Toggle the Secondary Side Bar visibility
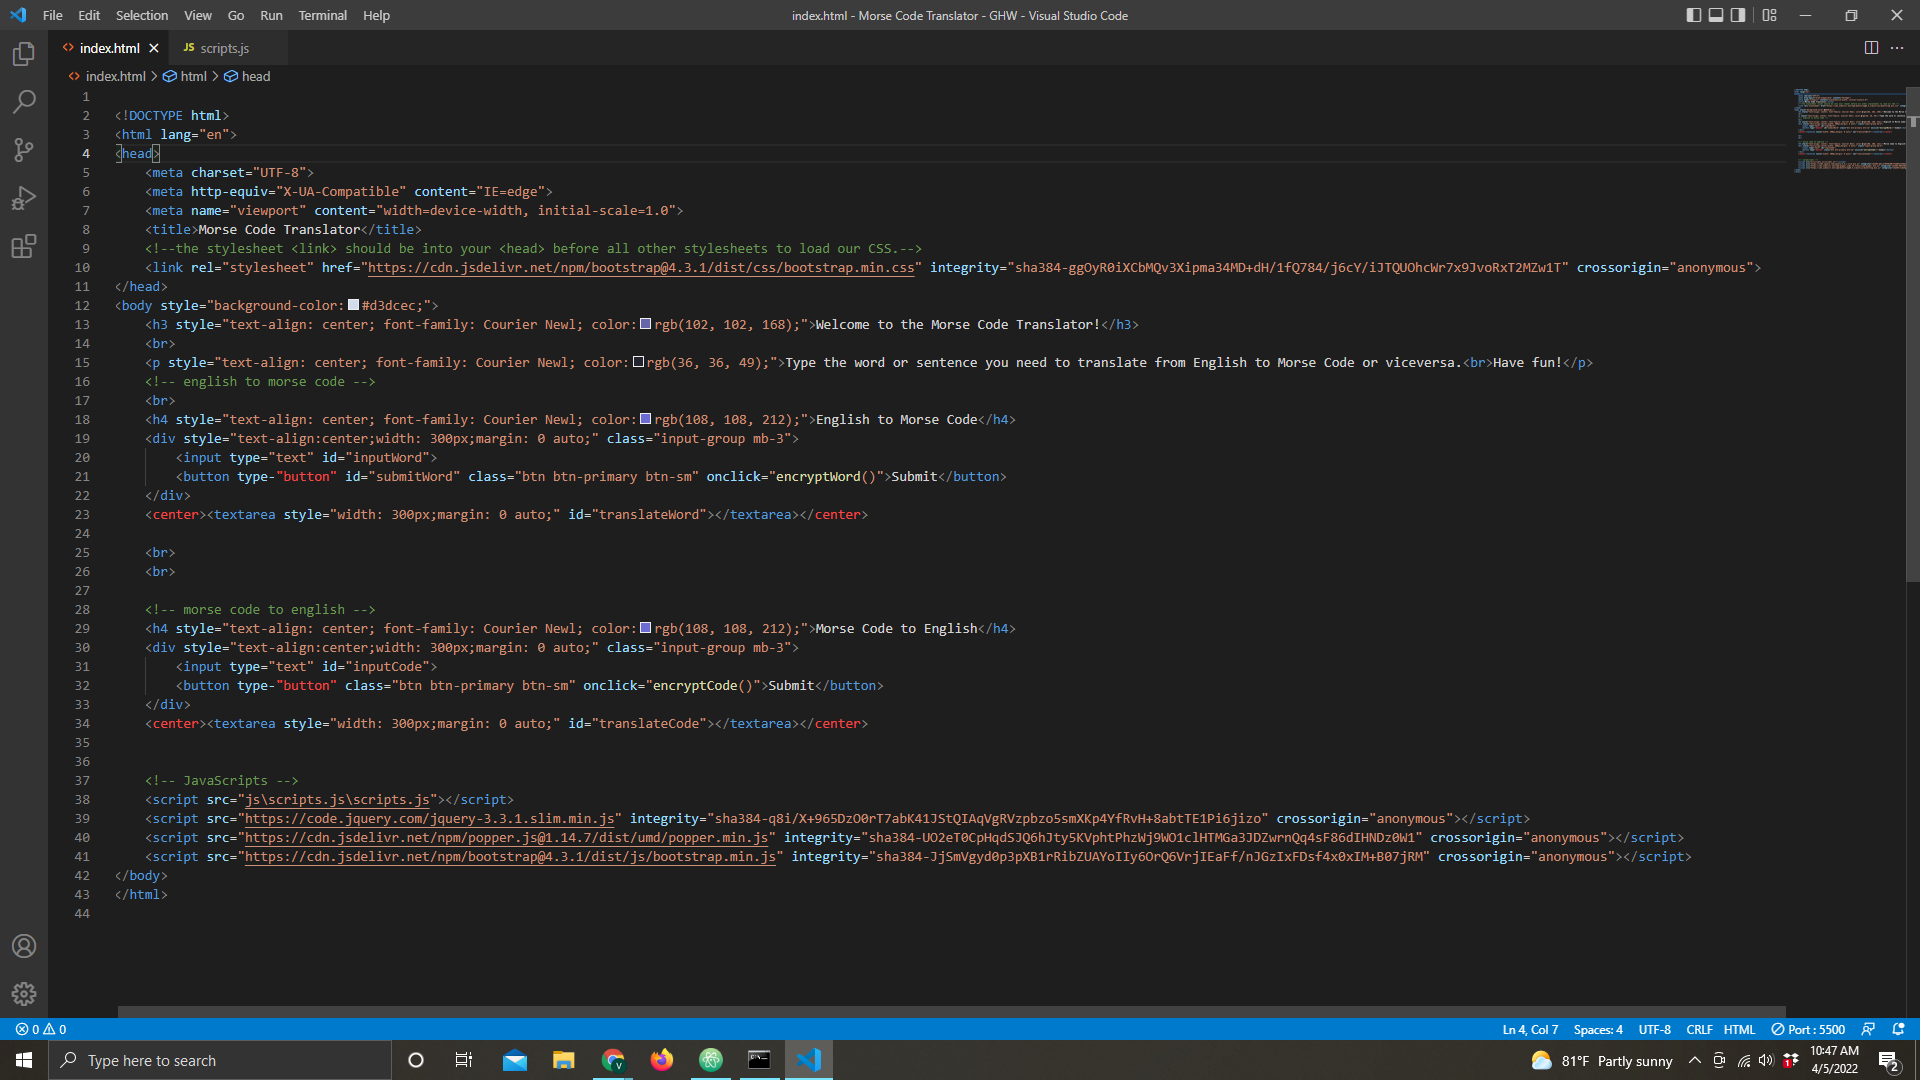Image resolution: width=1920 pixels, height=1080 pixels. point(1739,15)
